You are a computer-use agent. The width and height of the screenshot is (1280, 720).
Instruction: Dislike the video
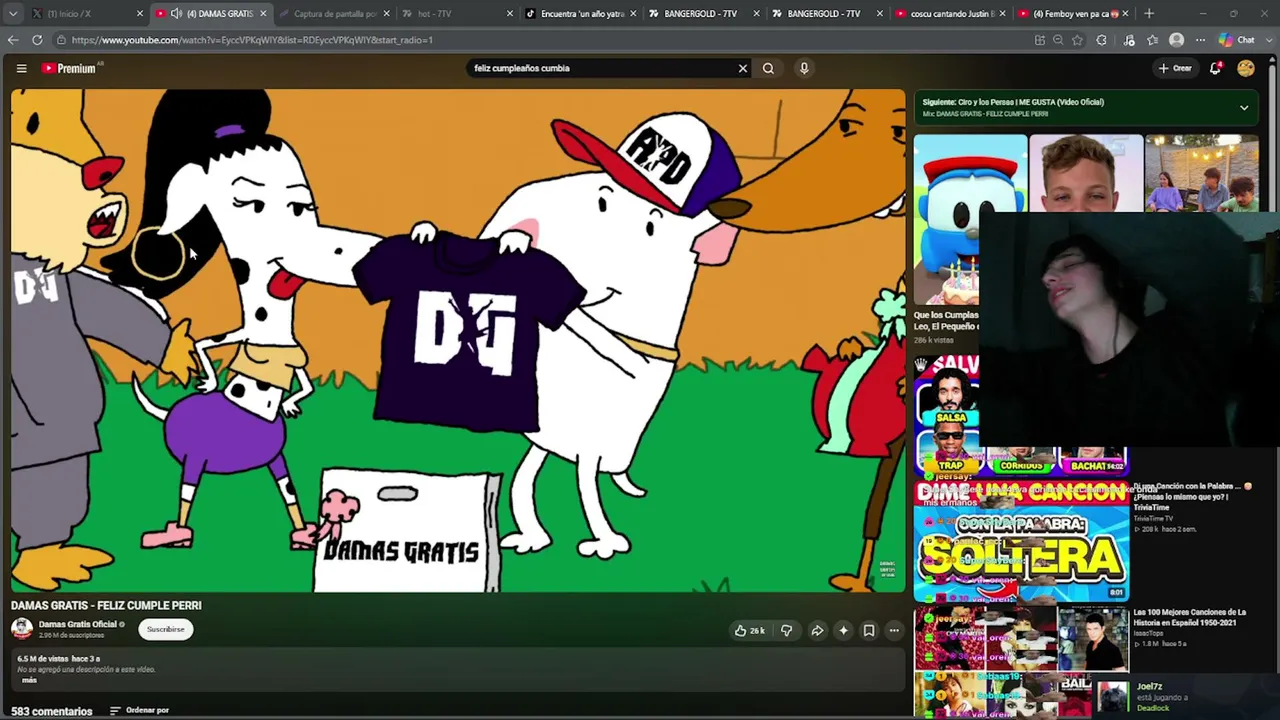pyautogui.click(x=786, y=631)
